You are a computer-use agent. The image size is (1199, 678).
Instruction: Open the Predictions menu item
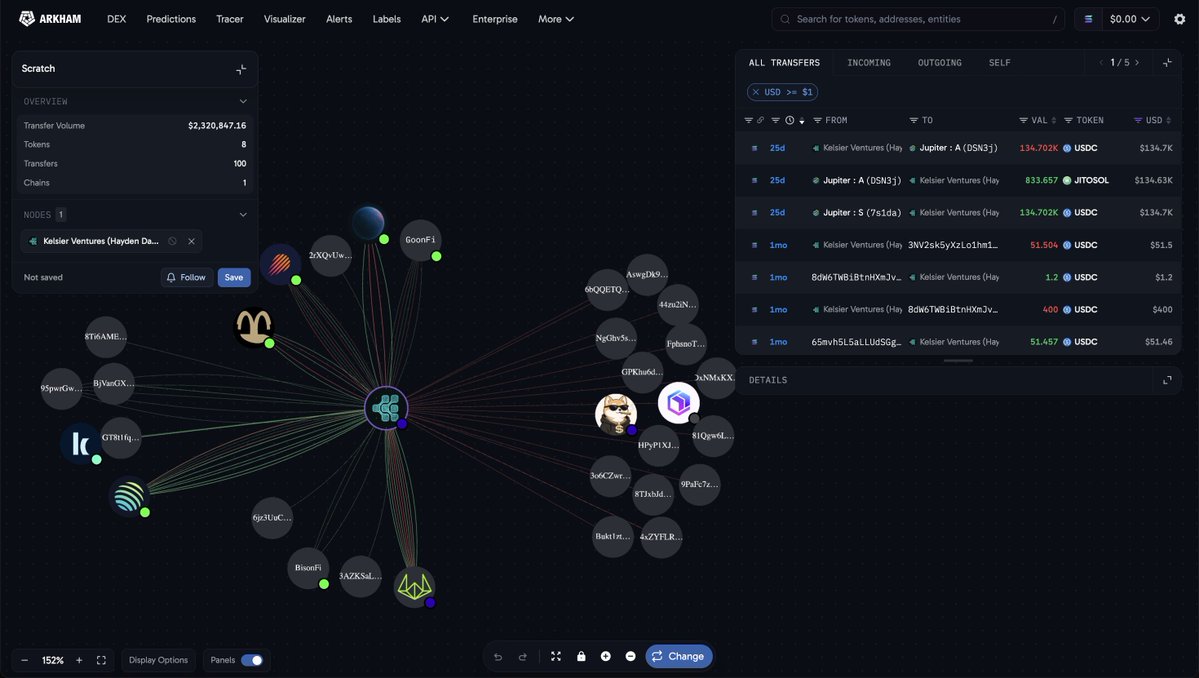(171, 19)
